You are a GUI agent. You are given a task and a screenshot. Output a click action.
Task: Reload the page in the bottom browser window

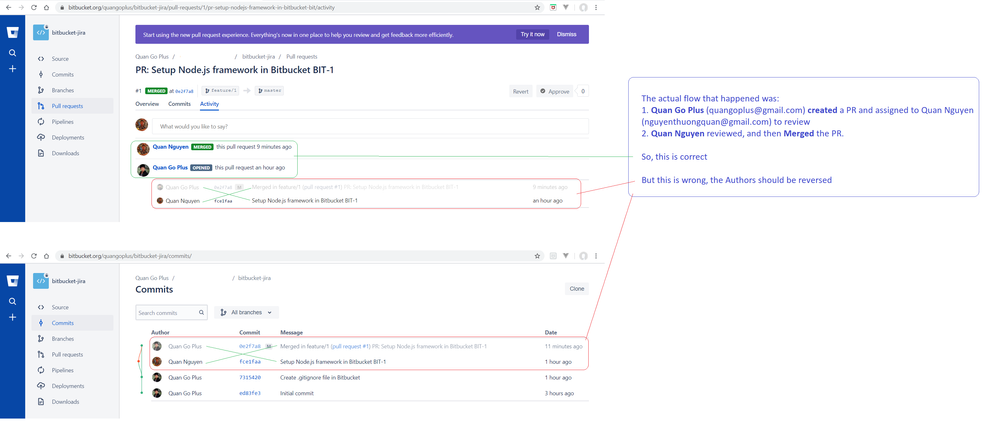coord(34,256)
